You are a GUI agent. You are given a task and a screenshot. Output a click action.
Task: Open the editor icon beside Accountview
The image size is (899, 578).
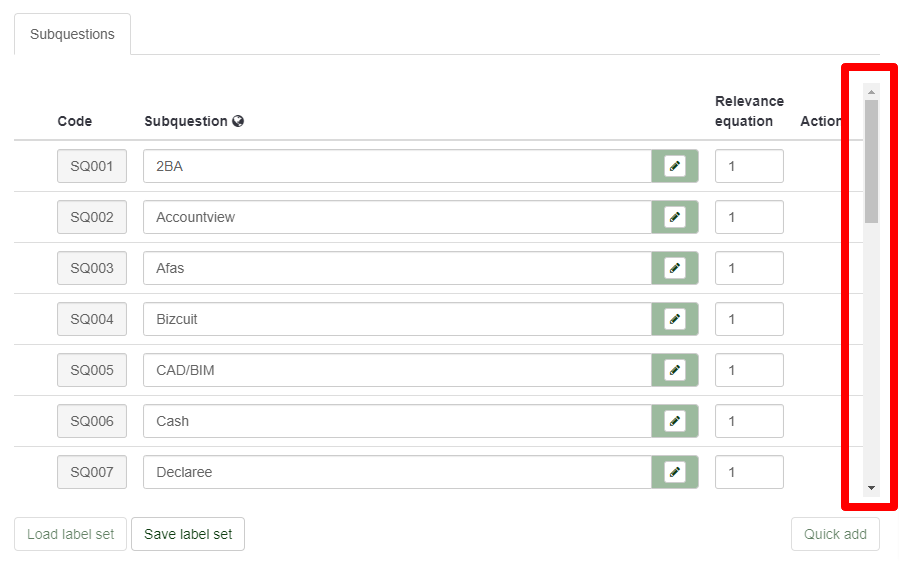(675, 217)
